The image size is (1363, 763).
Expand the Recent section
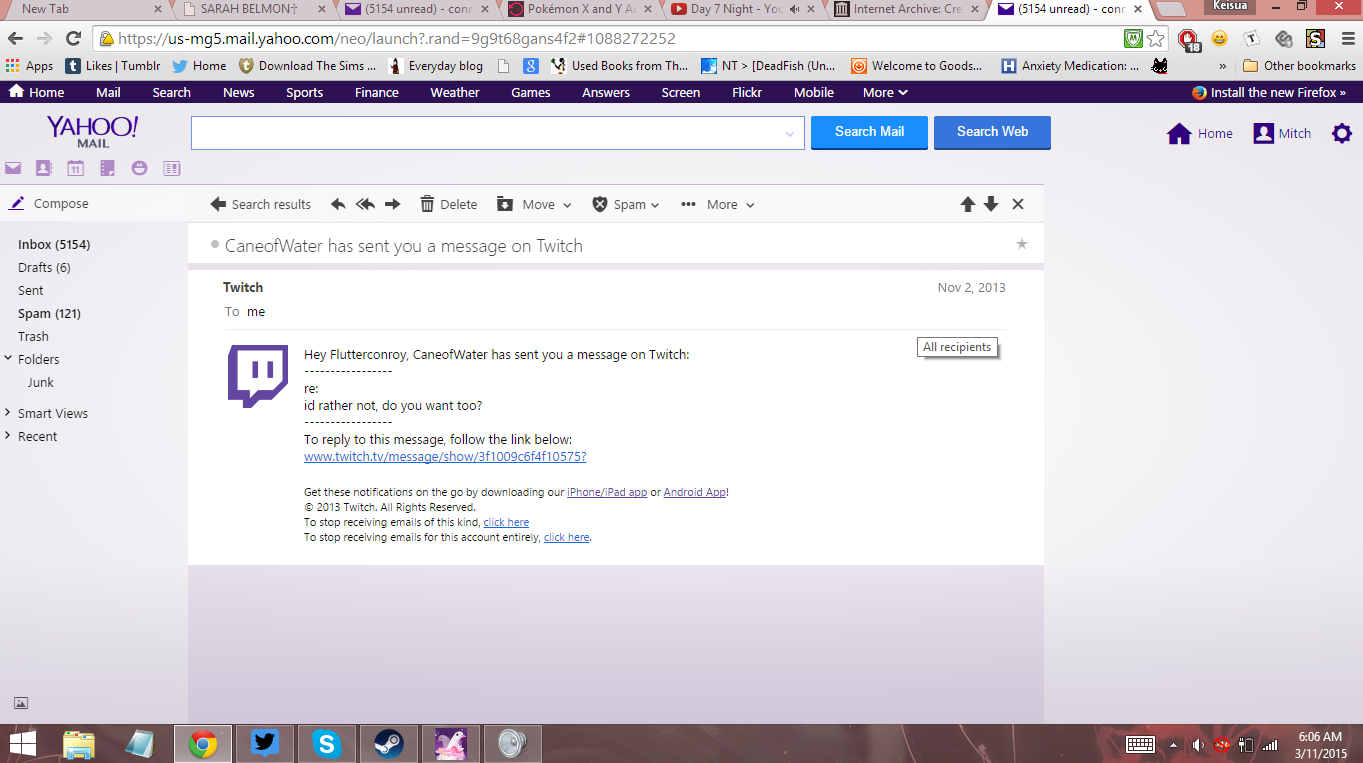click(8, 435)
